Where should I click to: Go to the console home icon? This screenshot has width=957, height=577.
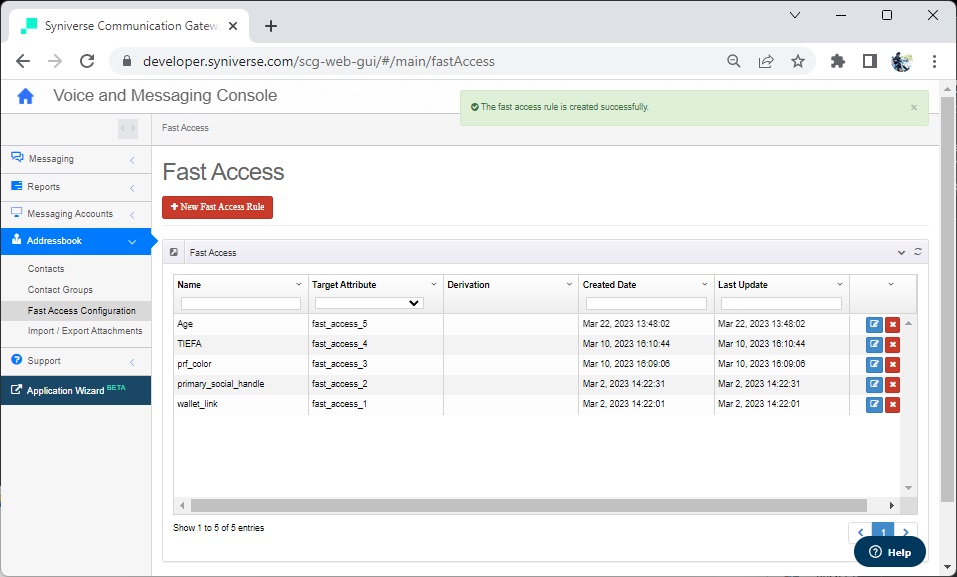tap(26, 96)
